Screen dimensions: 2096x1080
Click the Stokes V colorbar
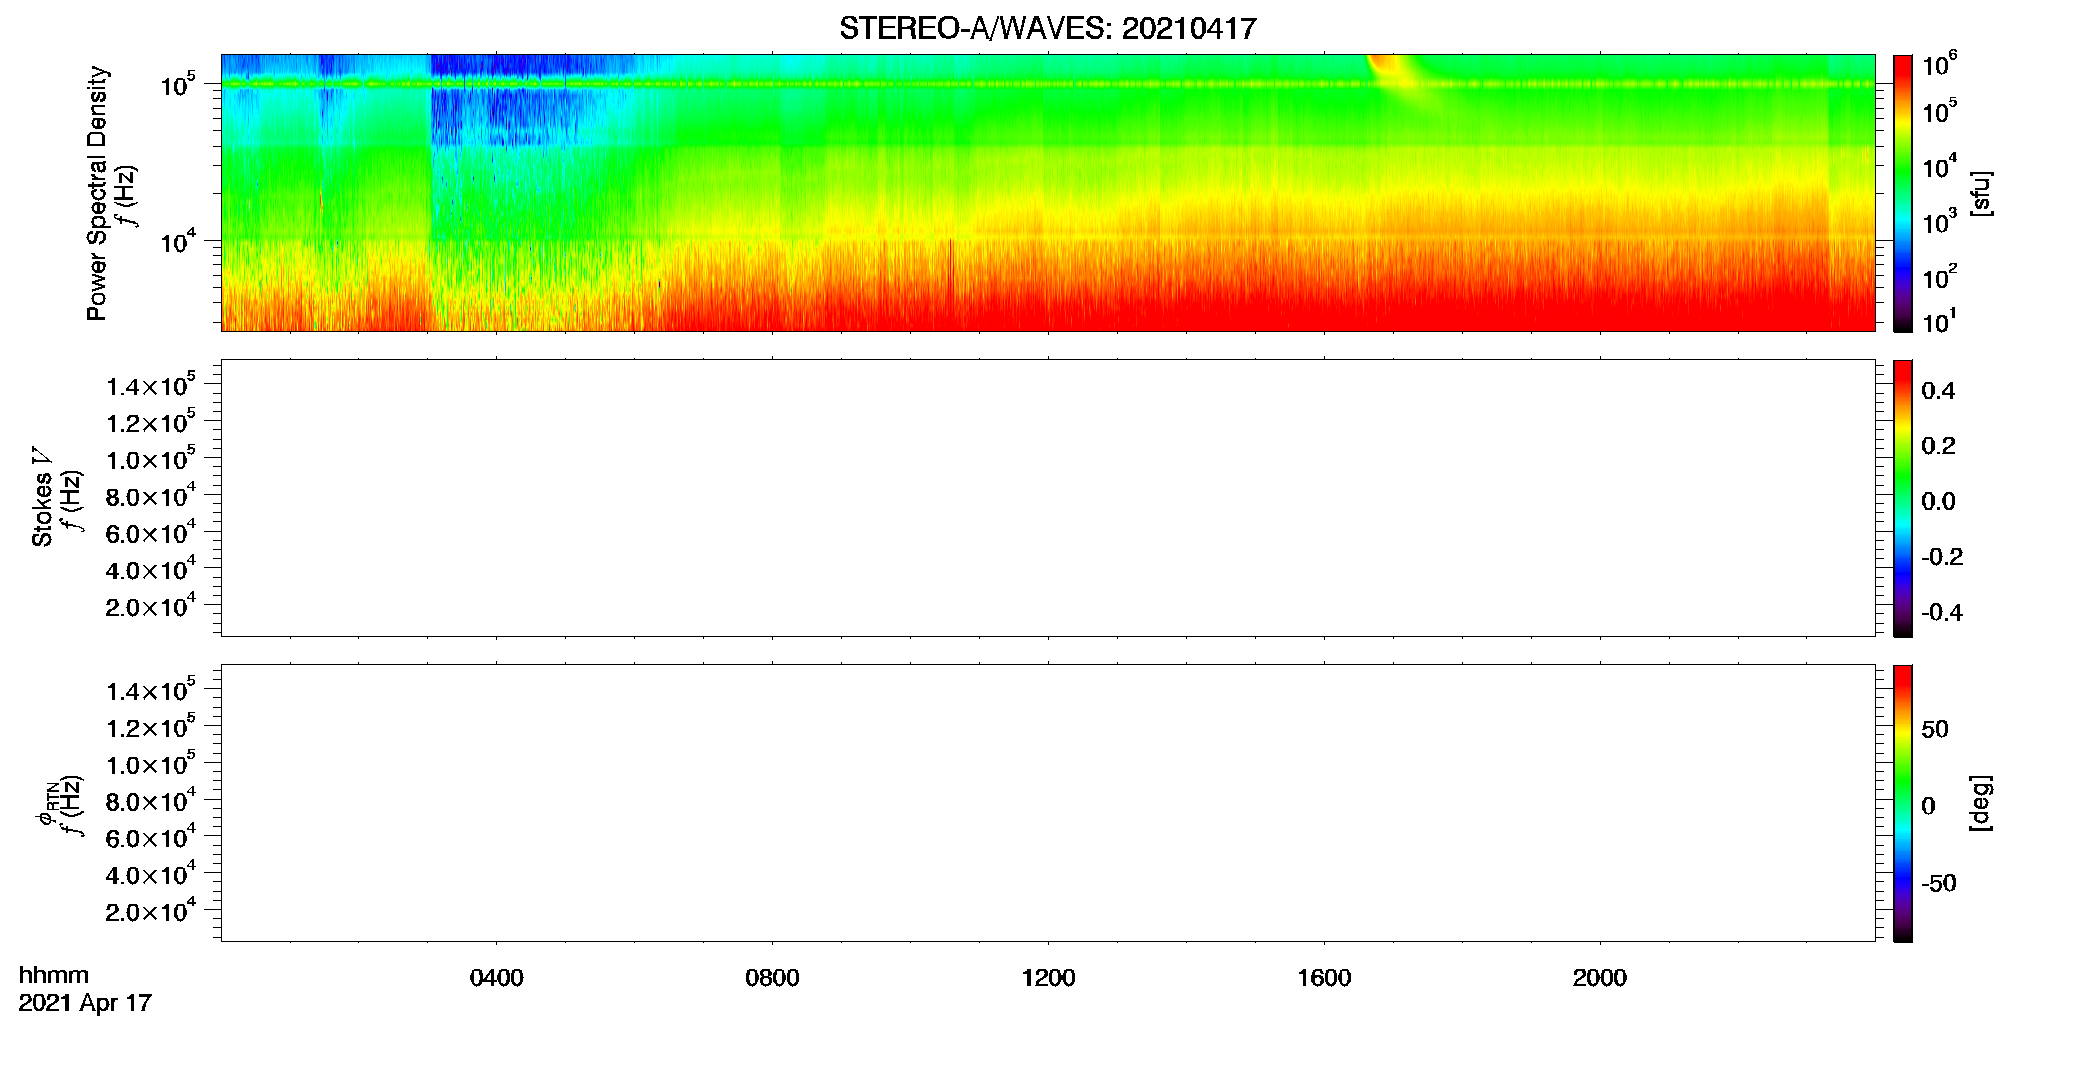pos(1903,498)
